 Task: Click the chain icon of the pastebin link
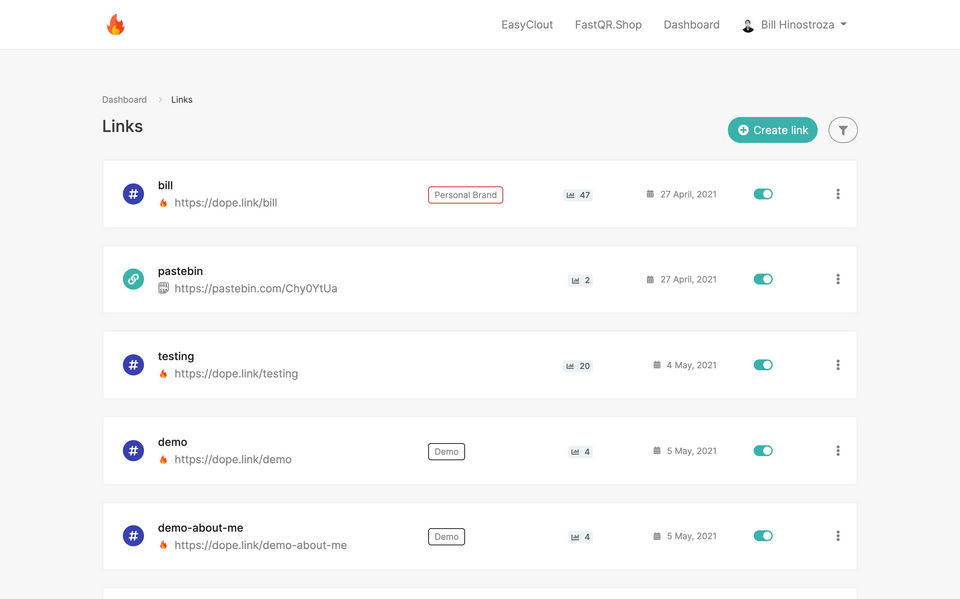pyautogui.click(x=133, y=279)
